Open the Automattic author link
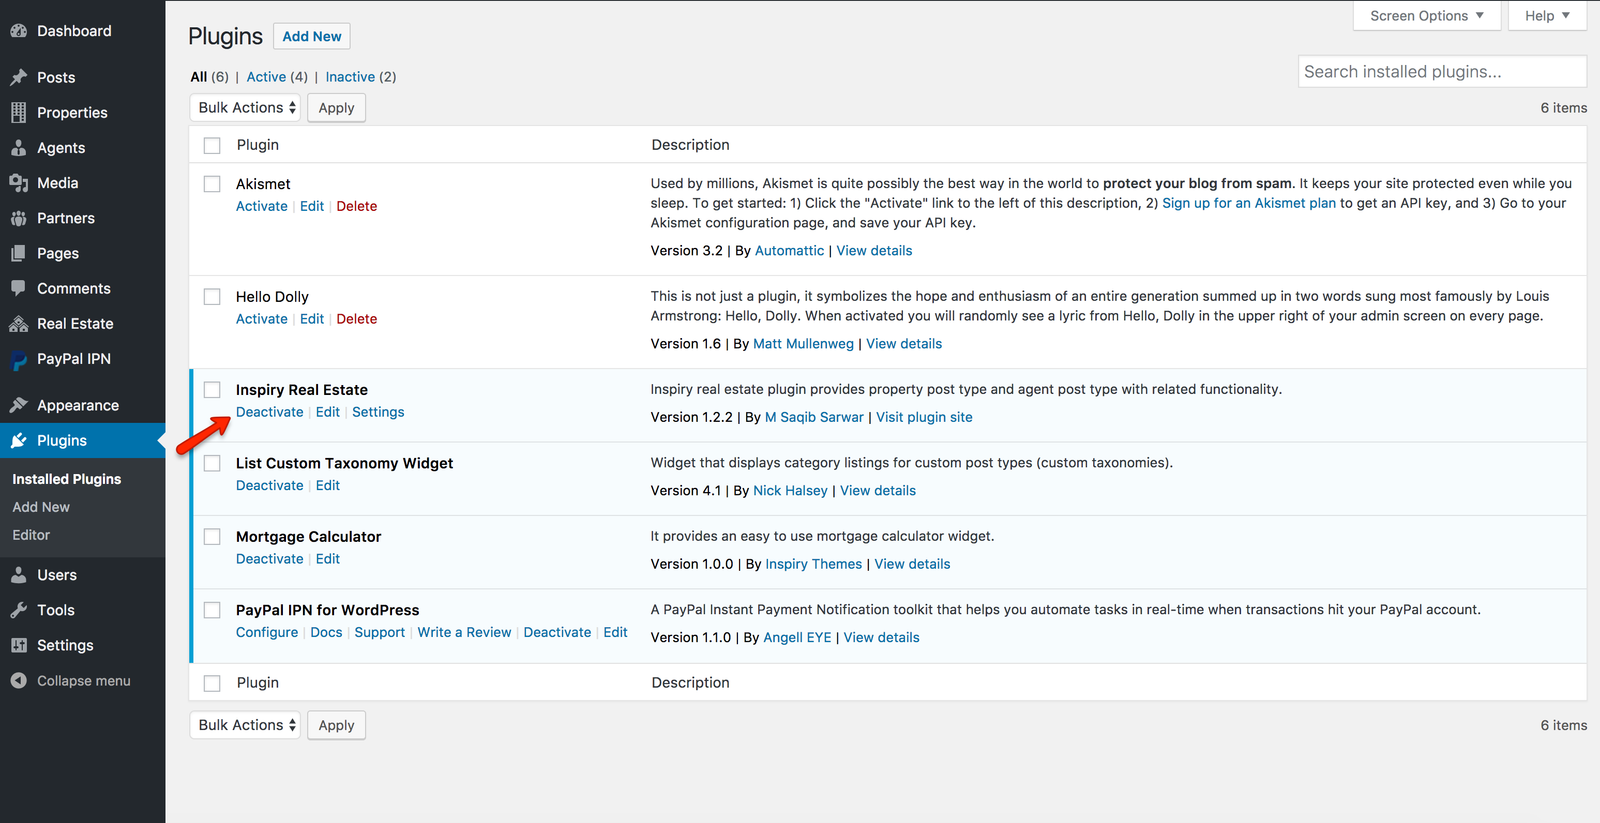Image resolution: width=1600 pixels, height=823 pixels. tap(790, 251)
